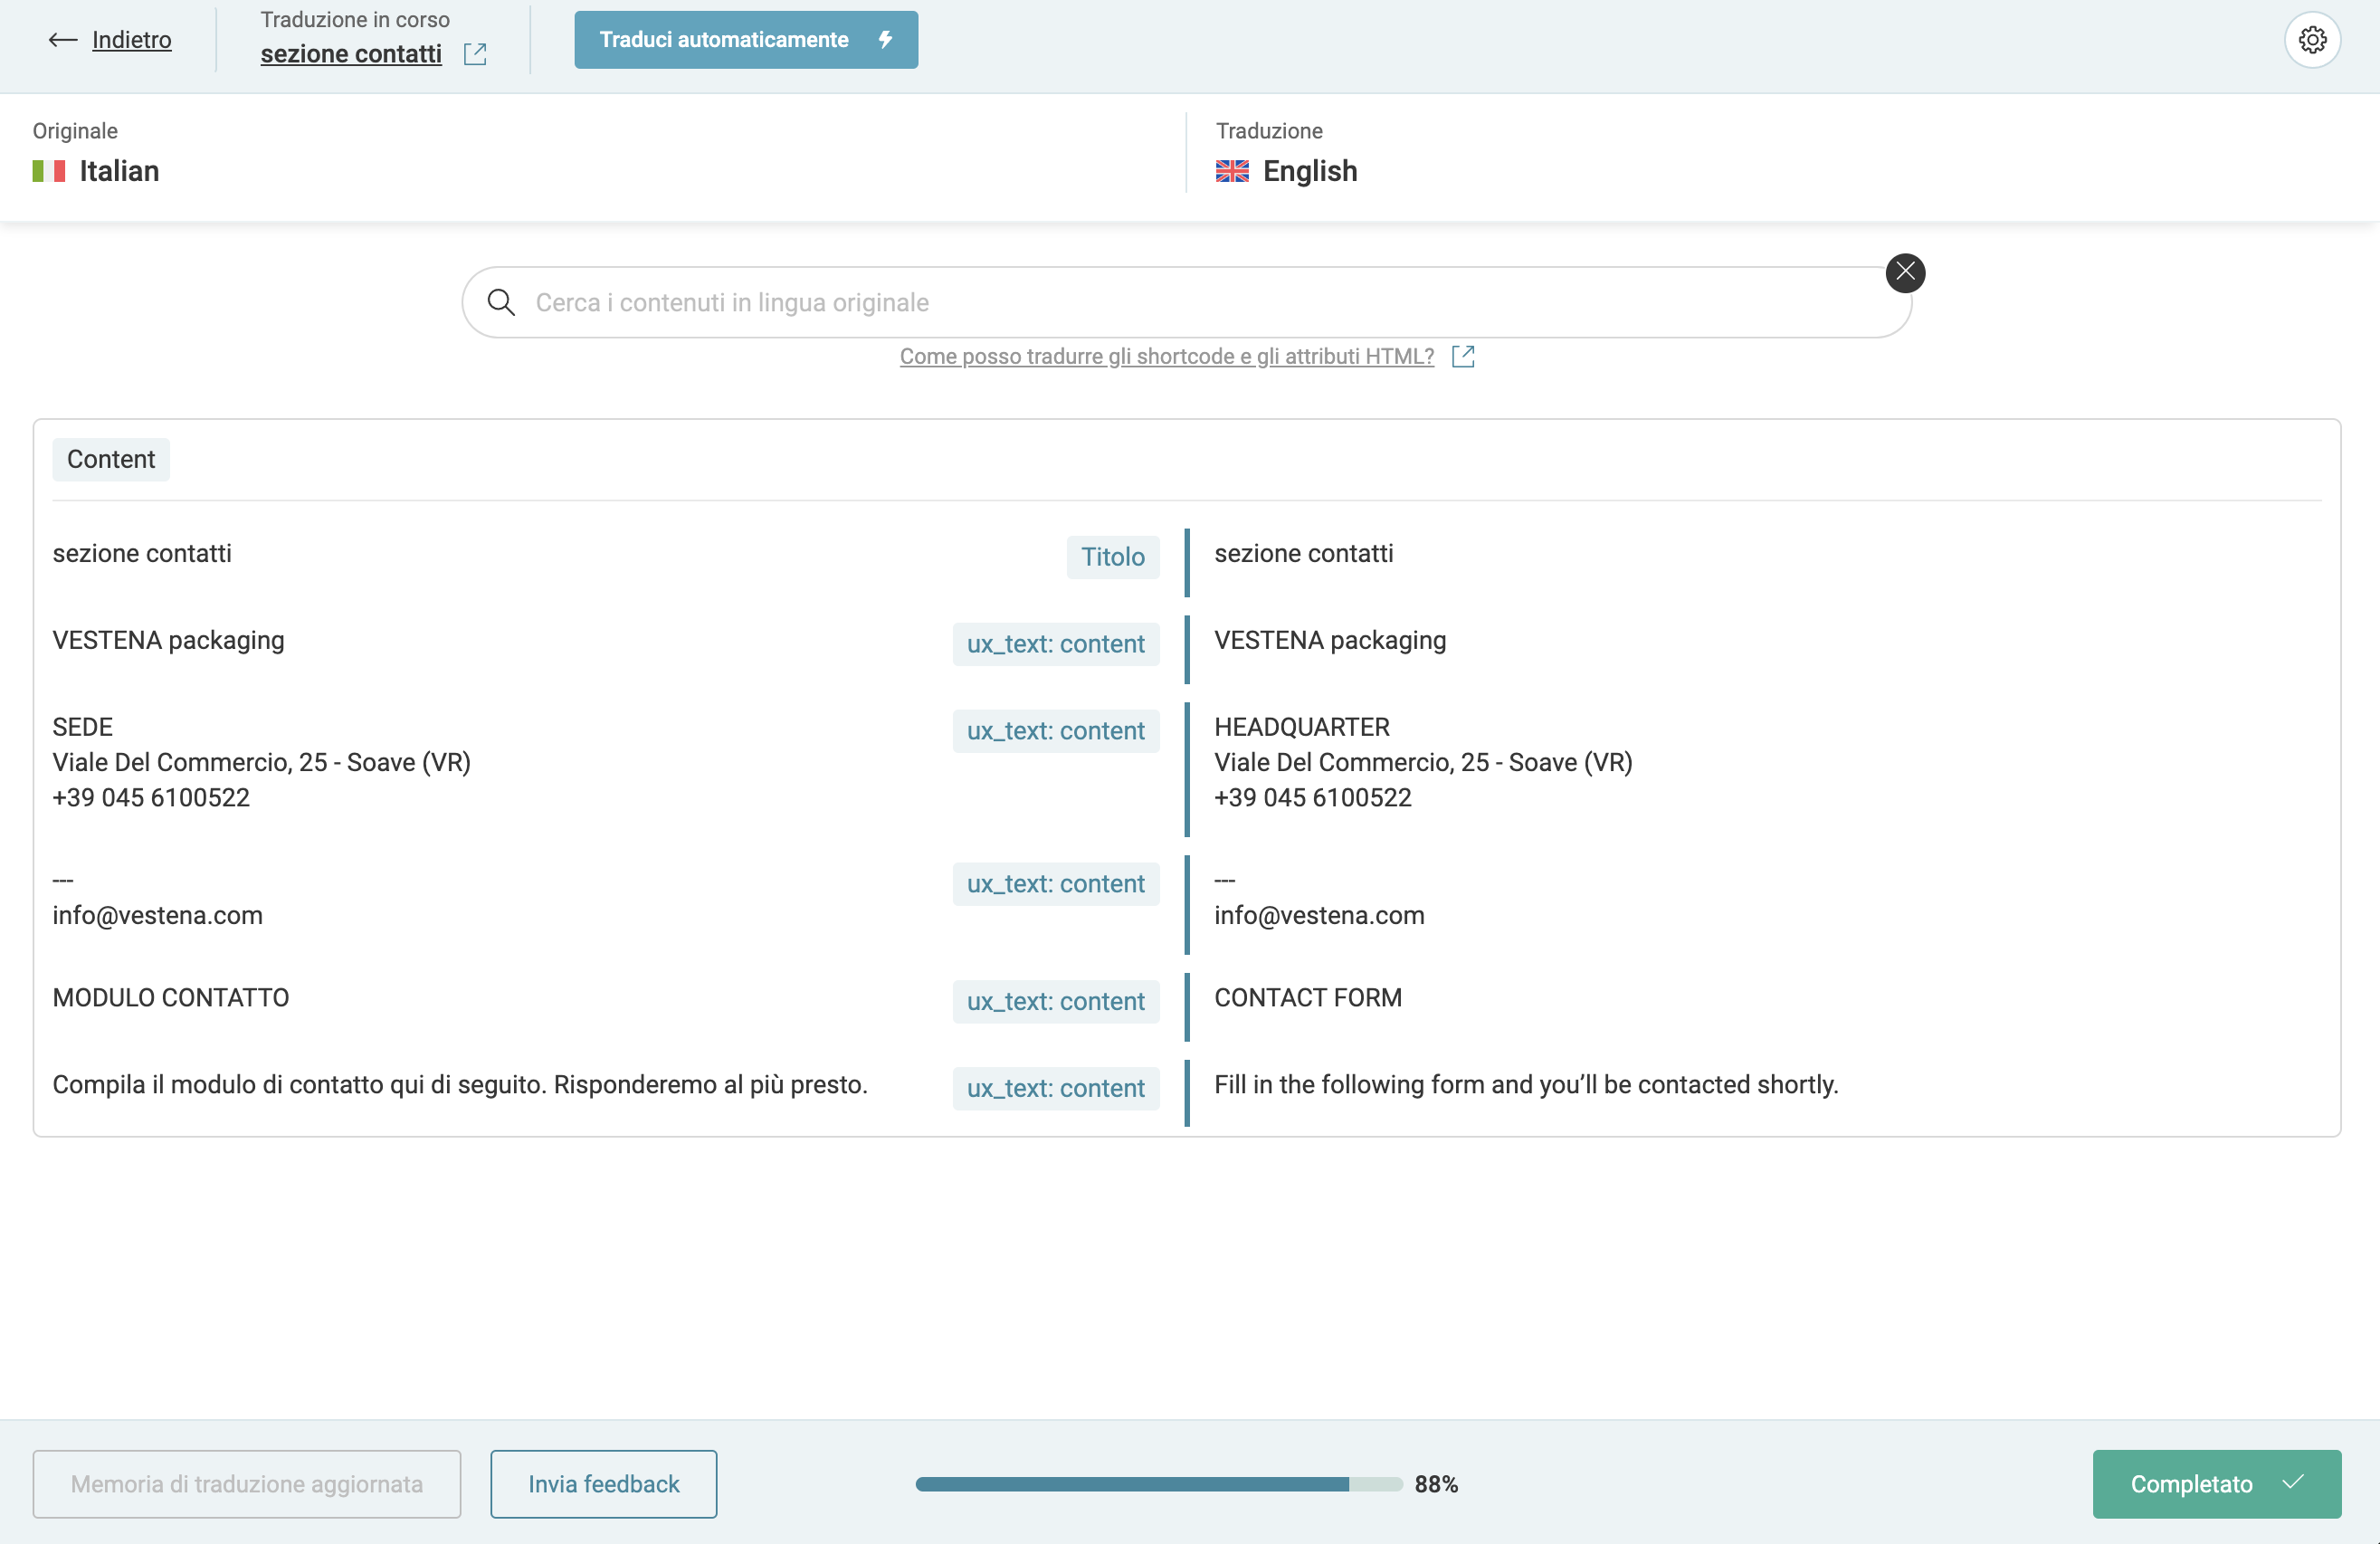Screen dimensions: 2380x1544
Task: Open the sezione contatti page link
Action: [351, 54]
